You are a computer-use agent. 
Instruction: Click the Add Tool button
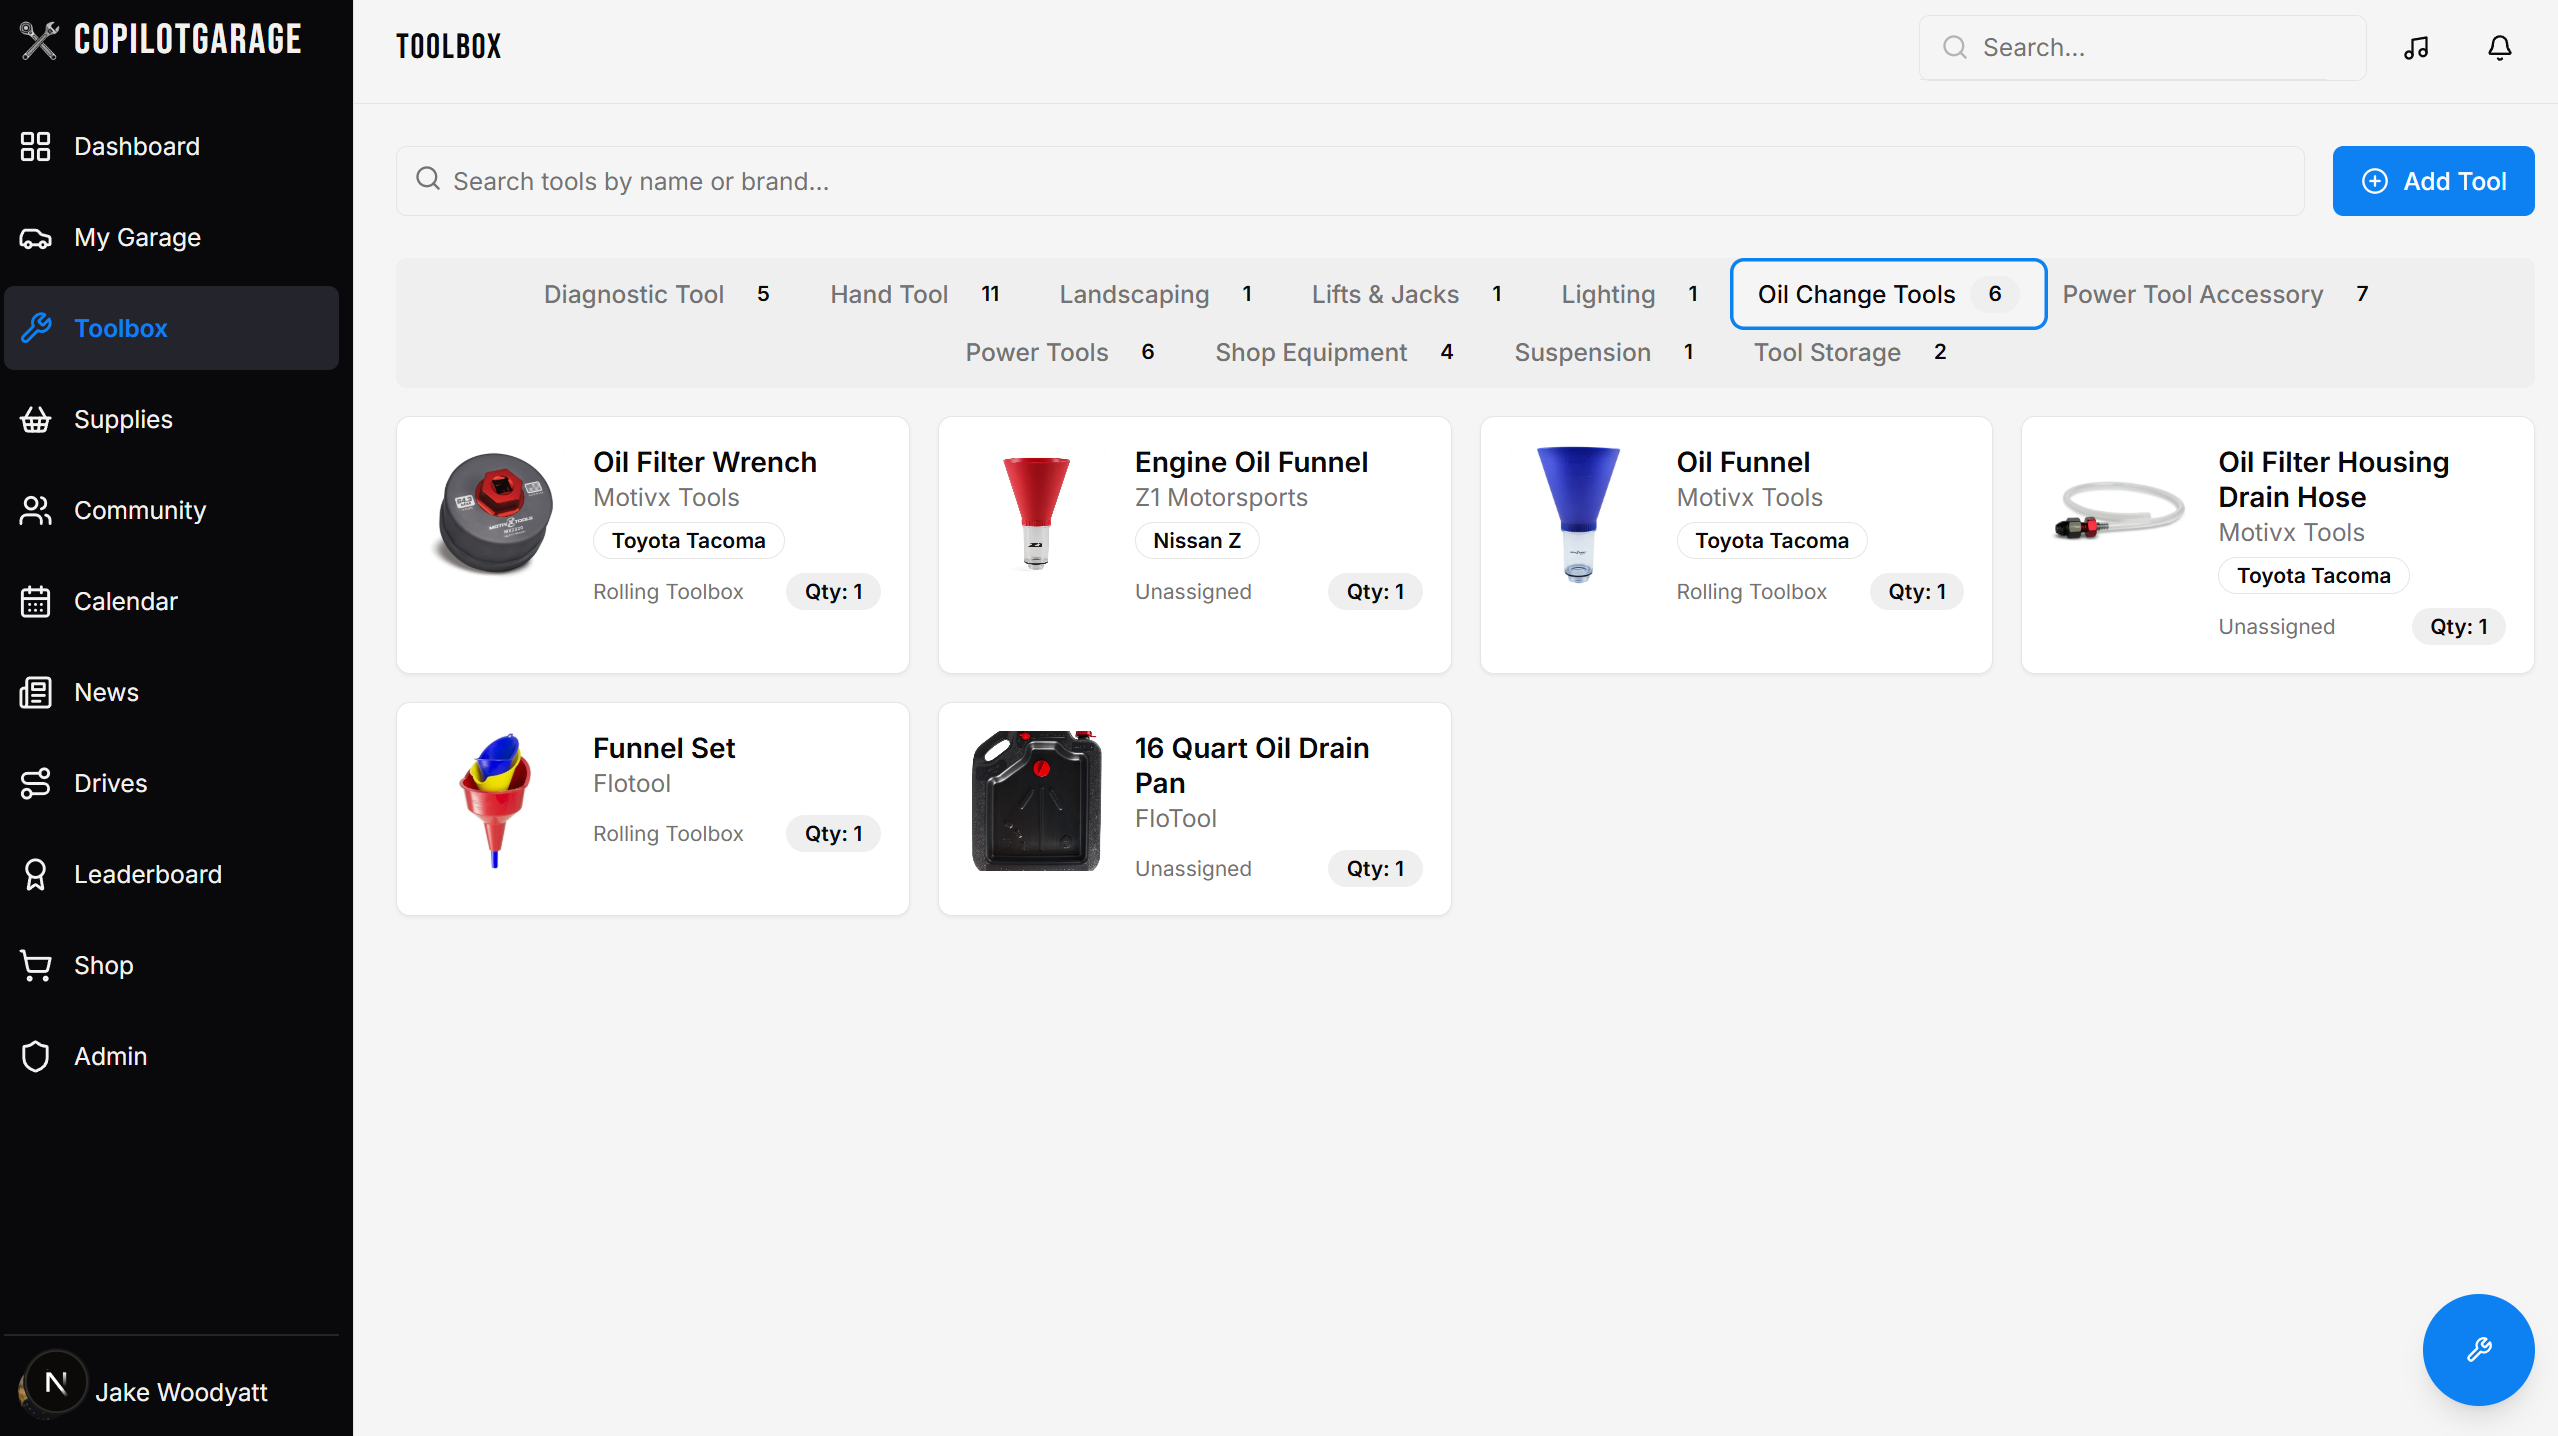click(2432, 181)
